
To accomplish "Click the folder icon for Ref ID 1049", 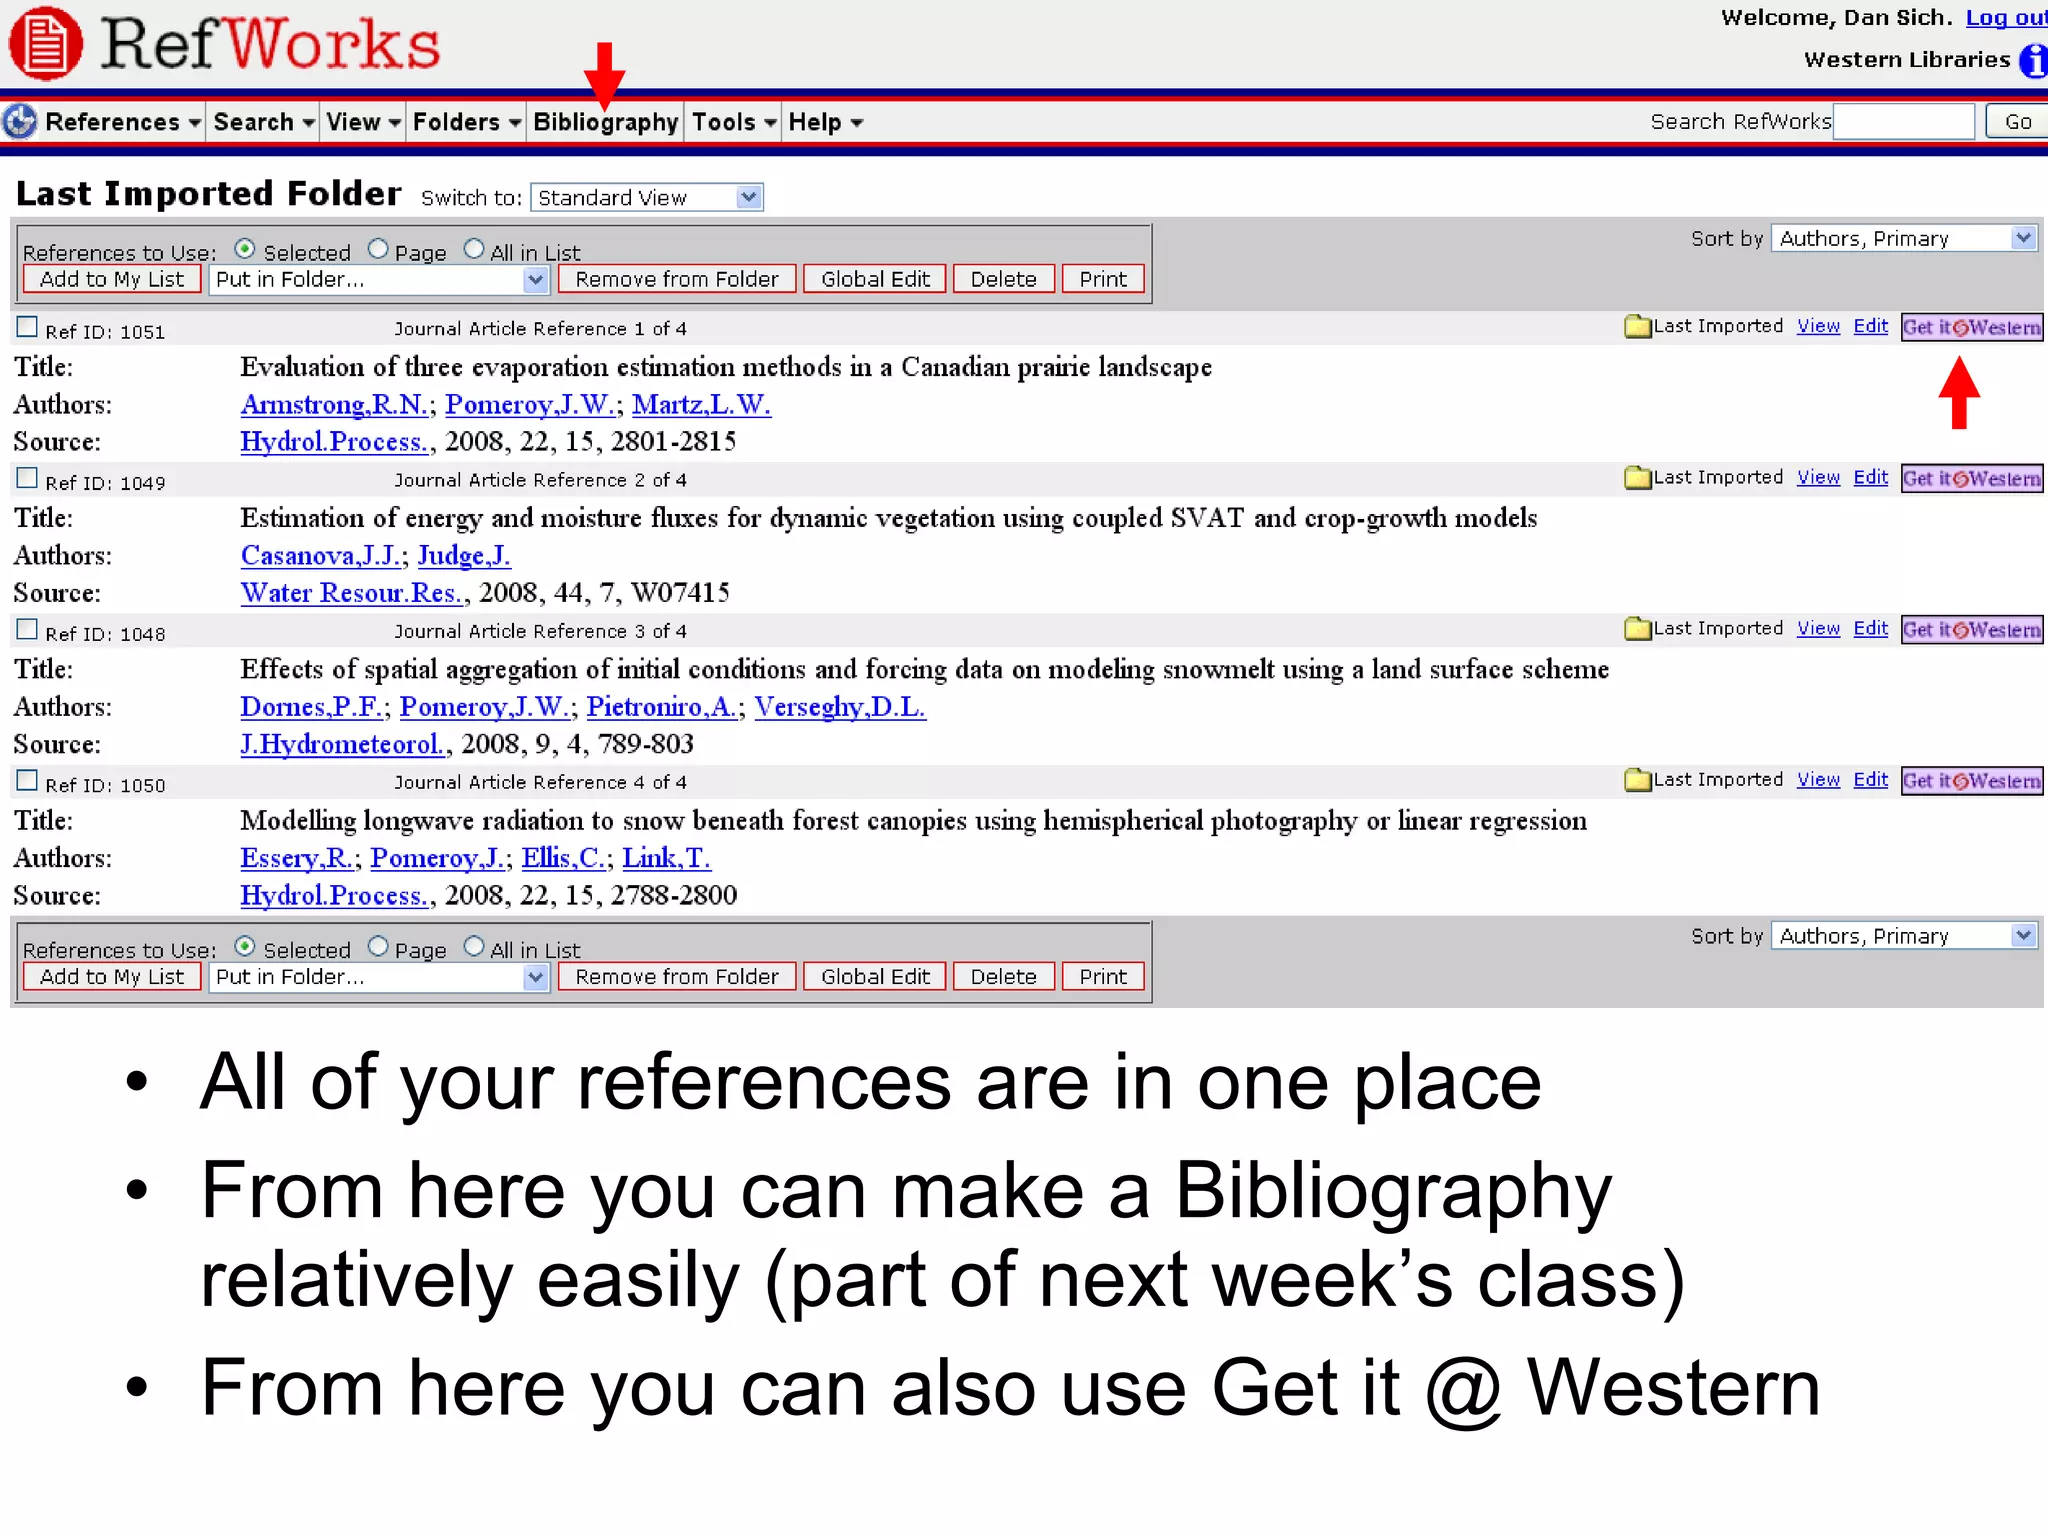I will click(x=1638, y=477).
